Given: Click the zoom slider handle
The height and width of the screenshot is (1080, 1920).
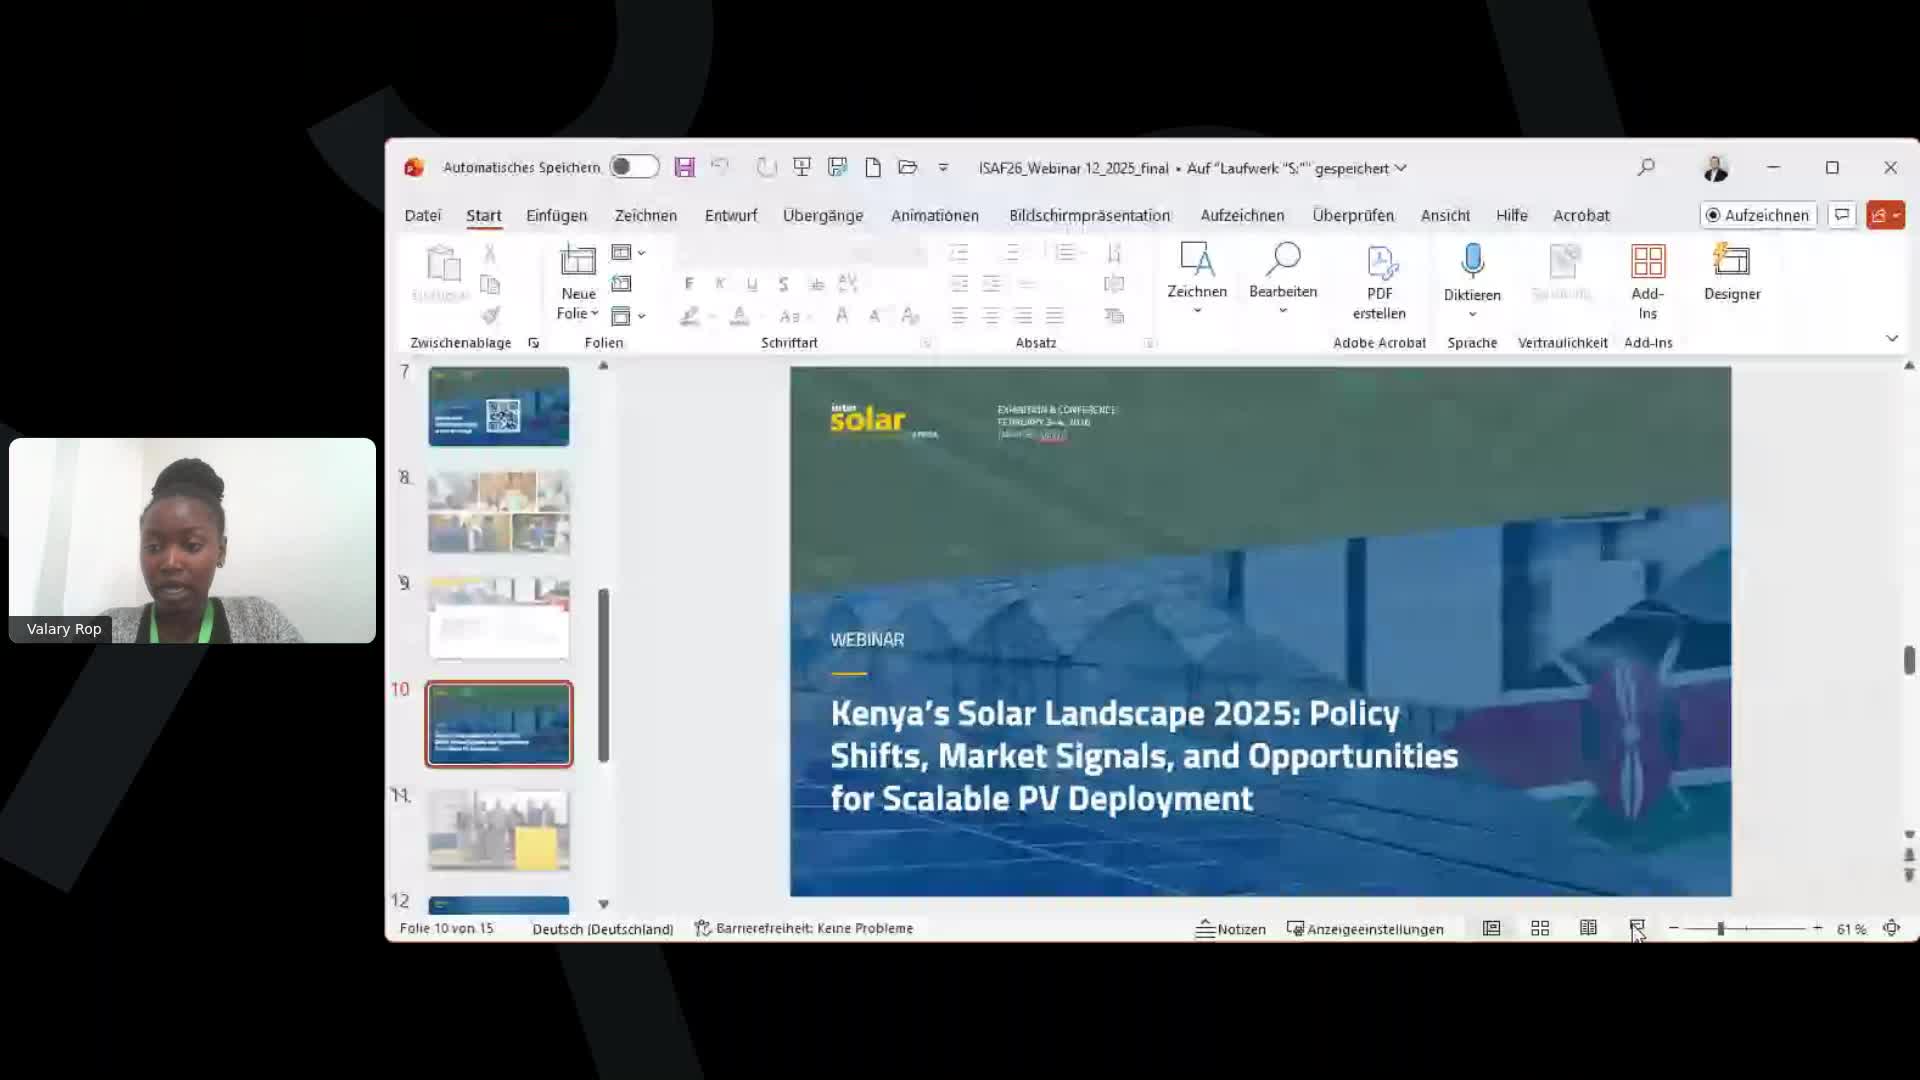Looking at the screenshot, I should tap(1721, 928).
